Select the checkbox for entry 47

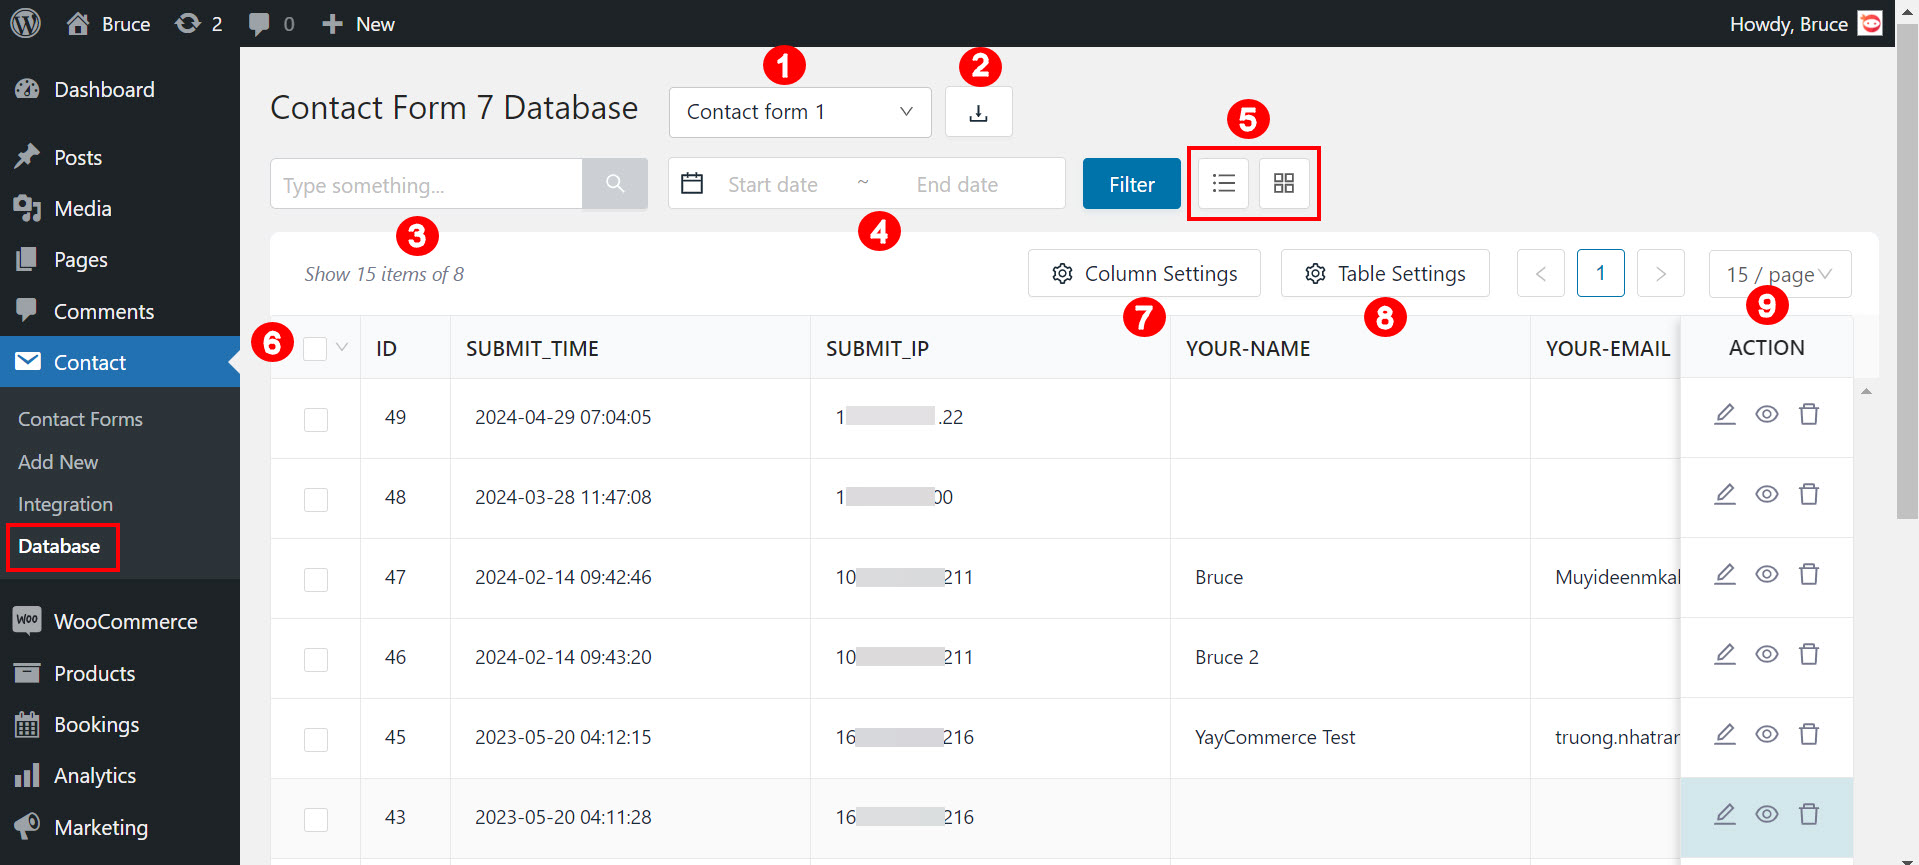[316, 579]
